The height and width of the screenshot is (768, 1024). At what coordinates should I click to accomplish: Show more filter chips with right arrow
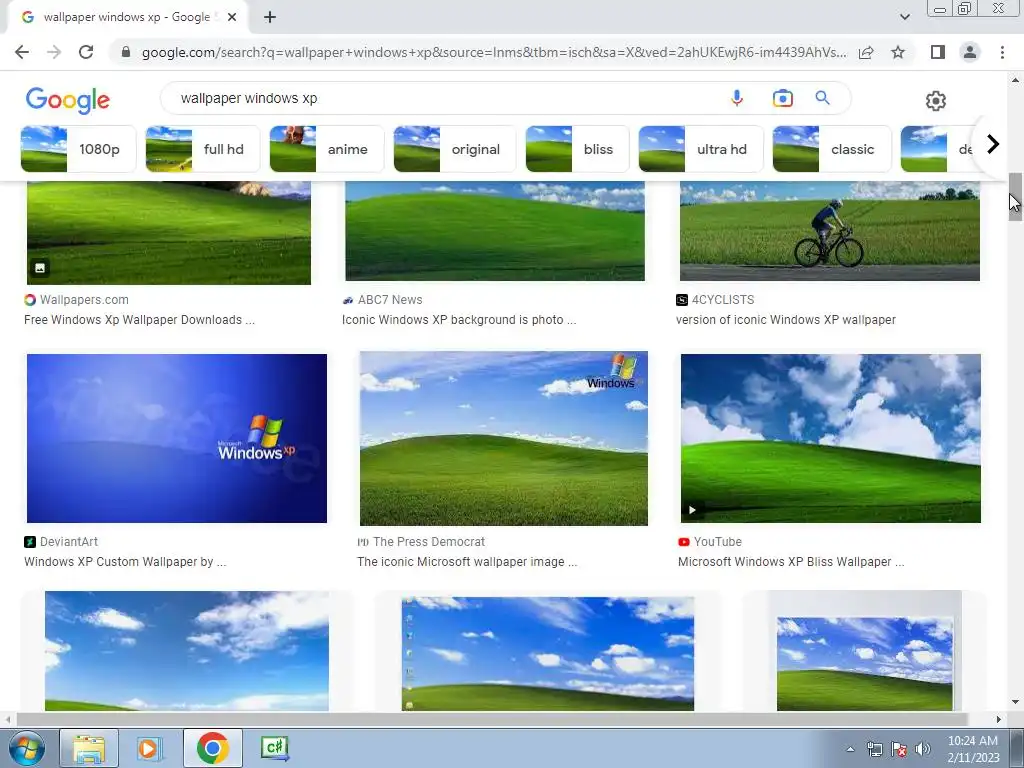[993, 144]
